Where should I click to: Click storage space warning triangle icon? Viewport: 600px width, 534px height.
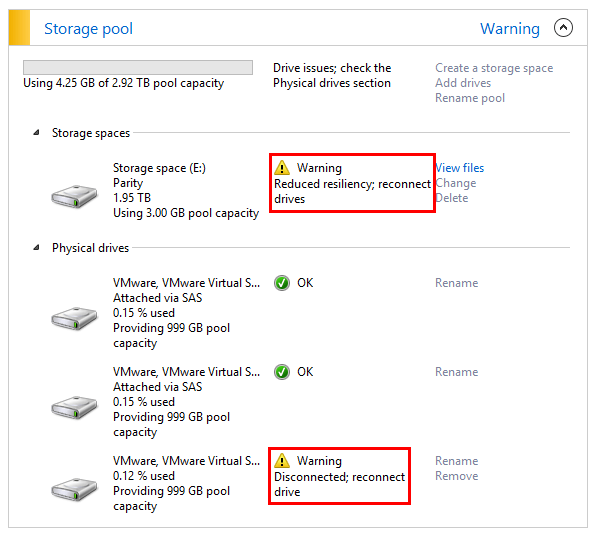(x=282, y=167)
